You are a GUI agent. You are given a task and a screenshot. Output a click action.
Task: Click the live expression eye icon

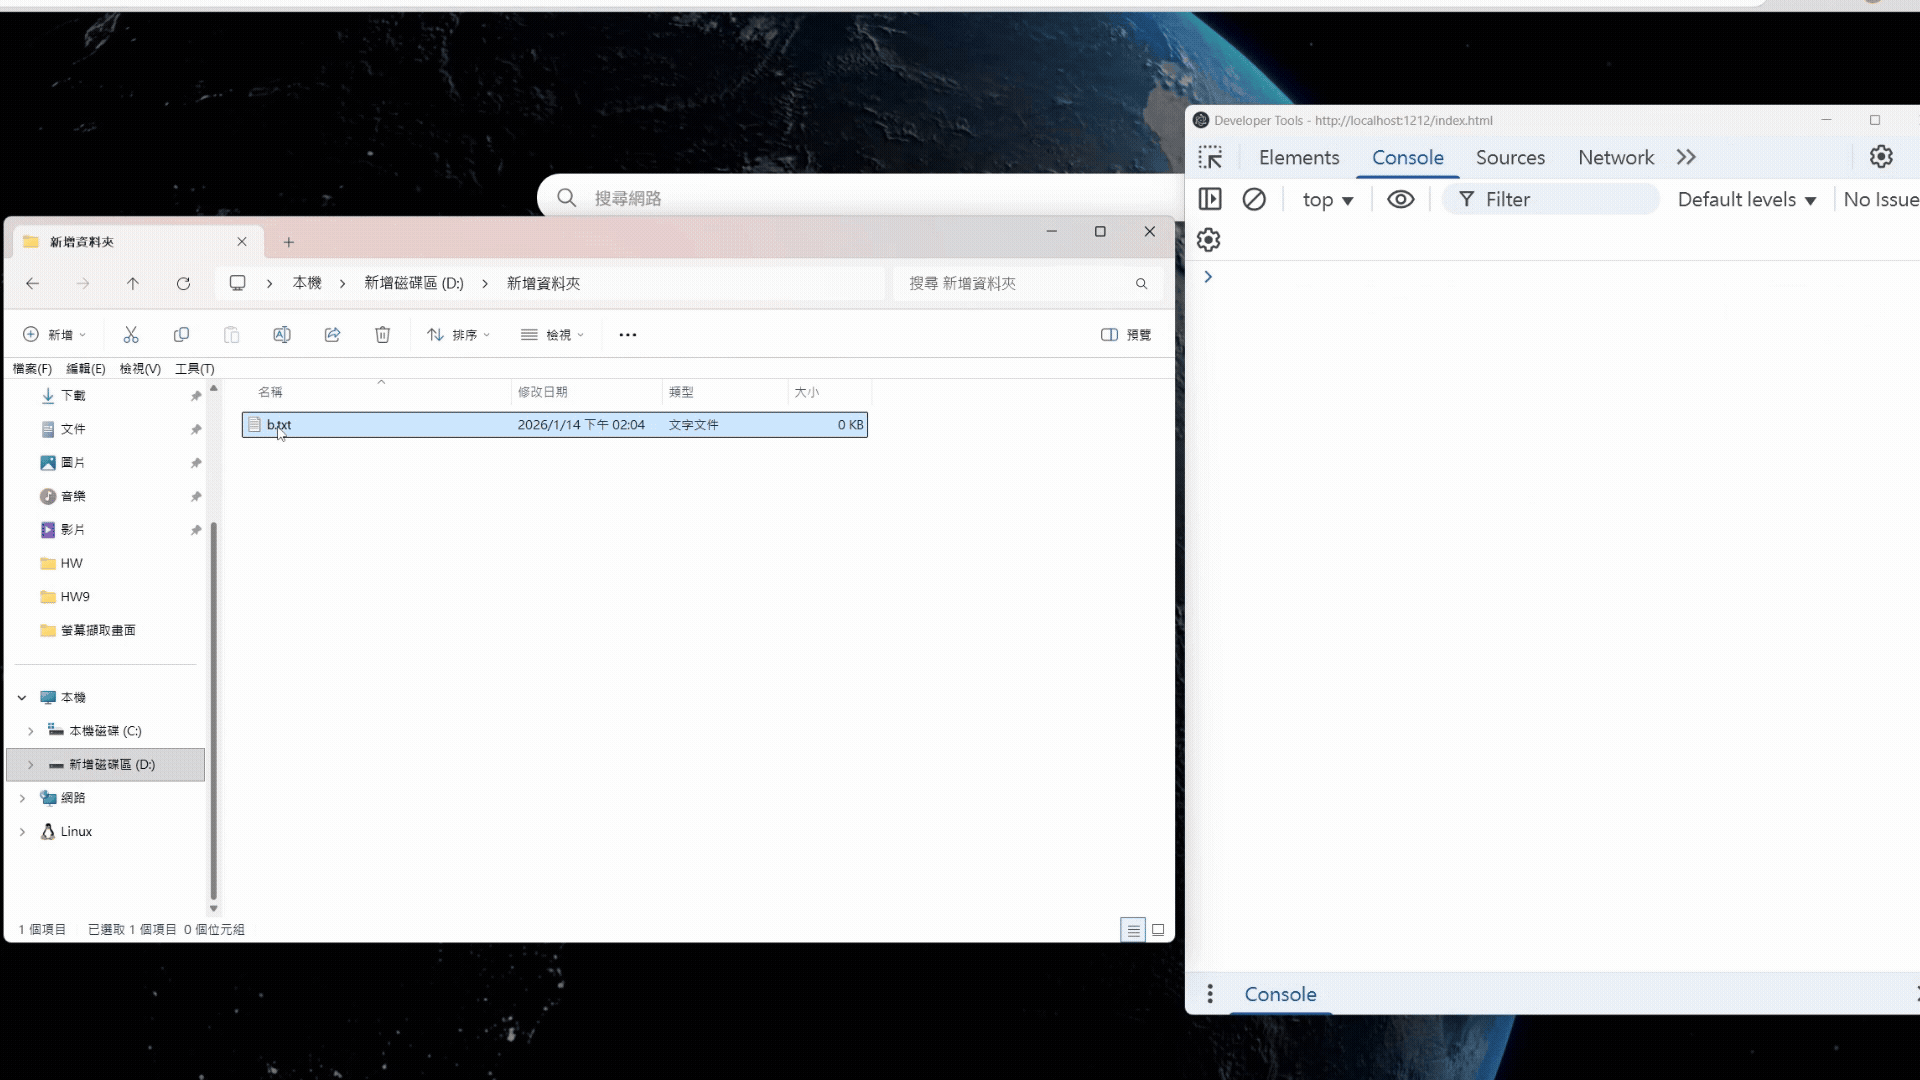1400,200
